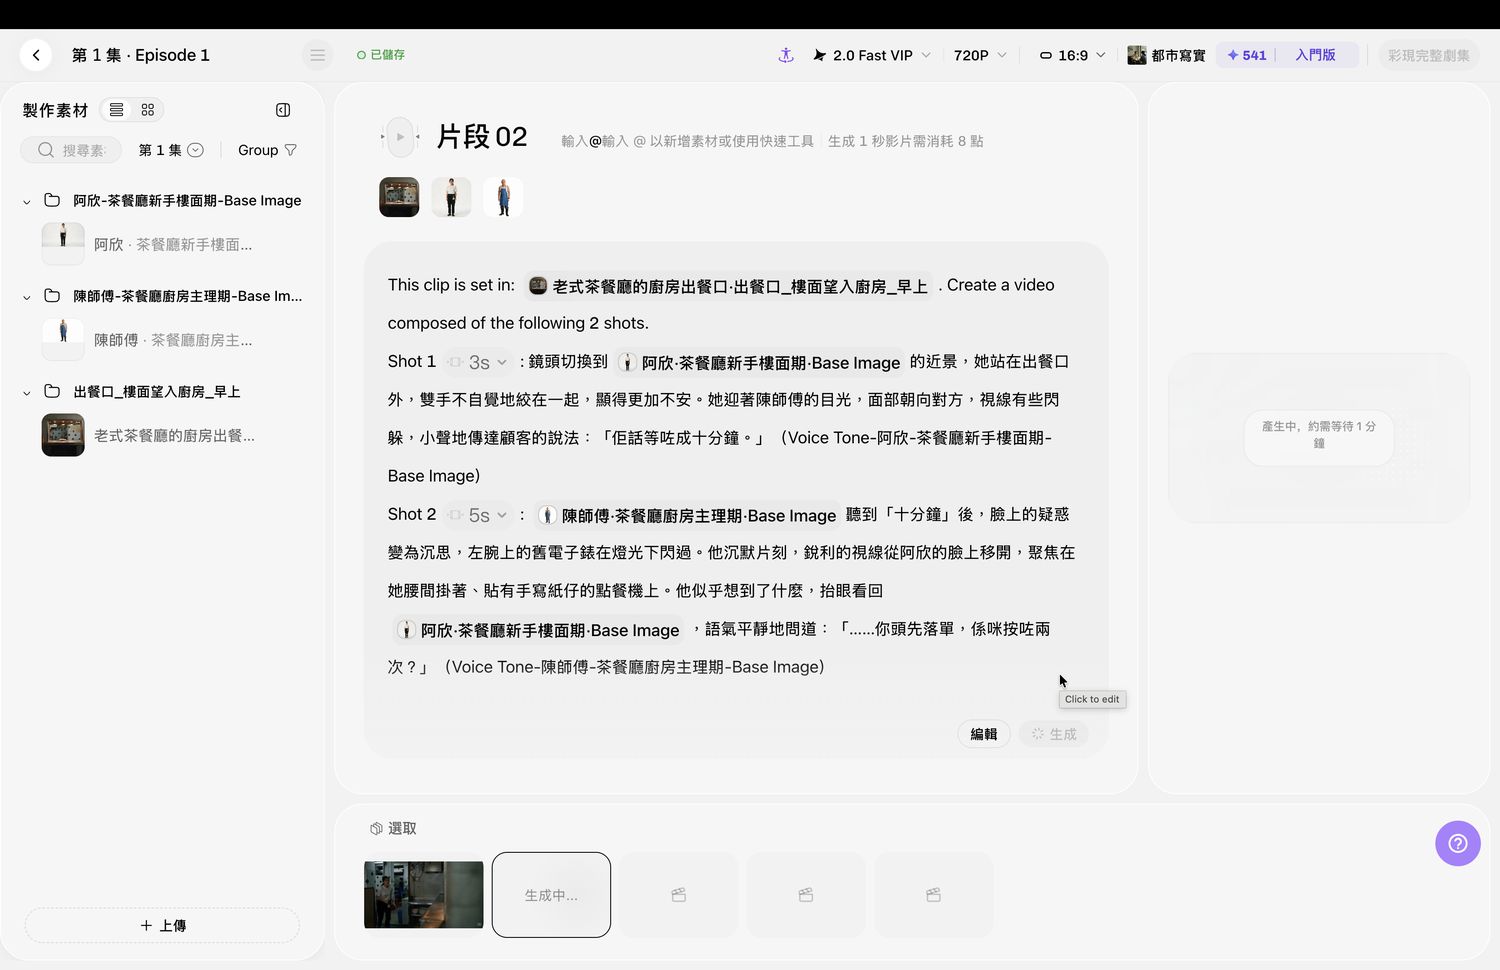This screenshot has width=1500, height=970.
Task: Click the 彩現完整劇集 render button
Action: click(x=1428, y=55)
